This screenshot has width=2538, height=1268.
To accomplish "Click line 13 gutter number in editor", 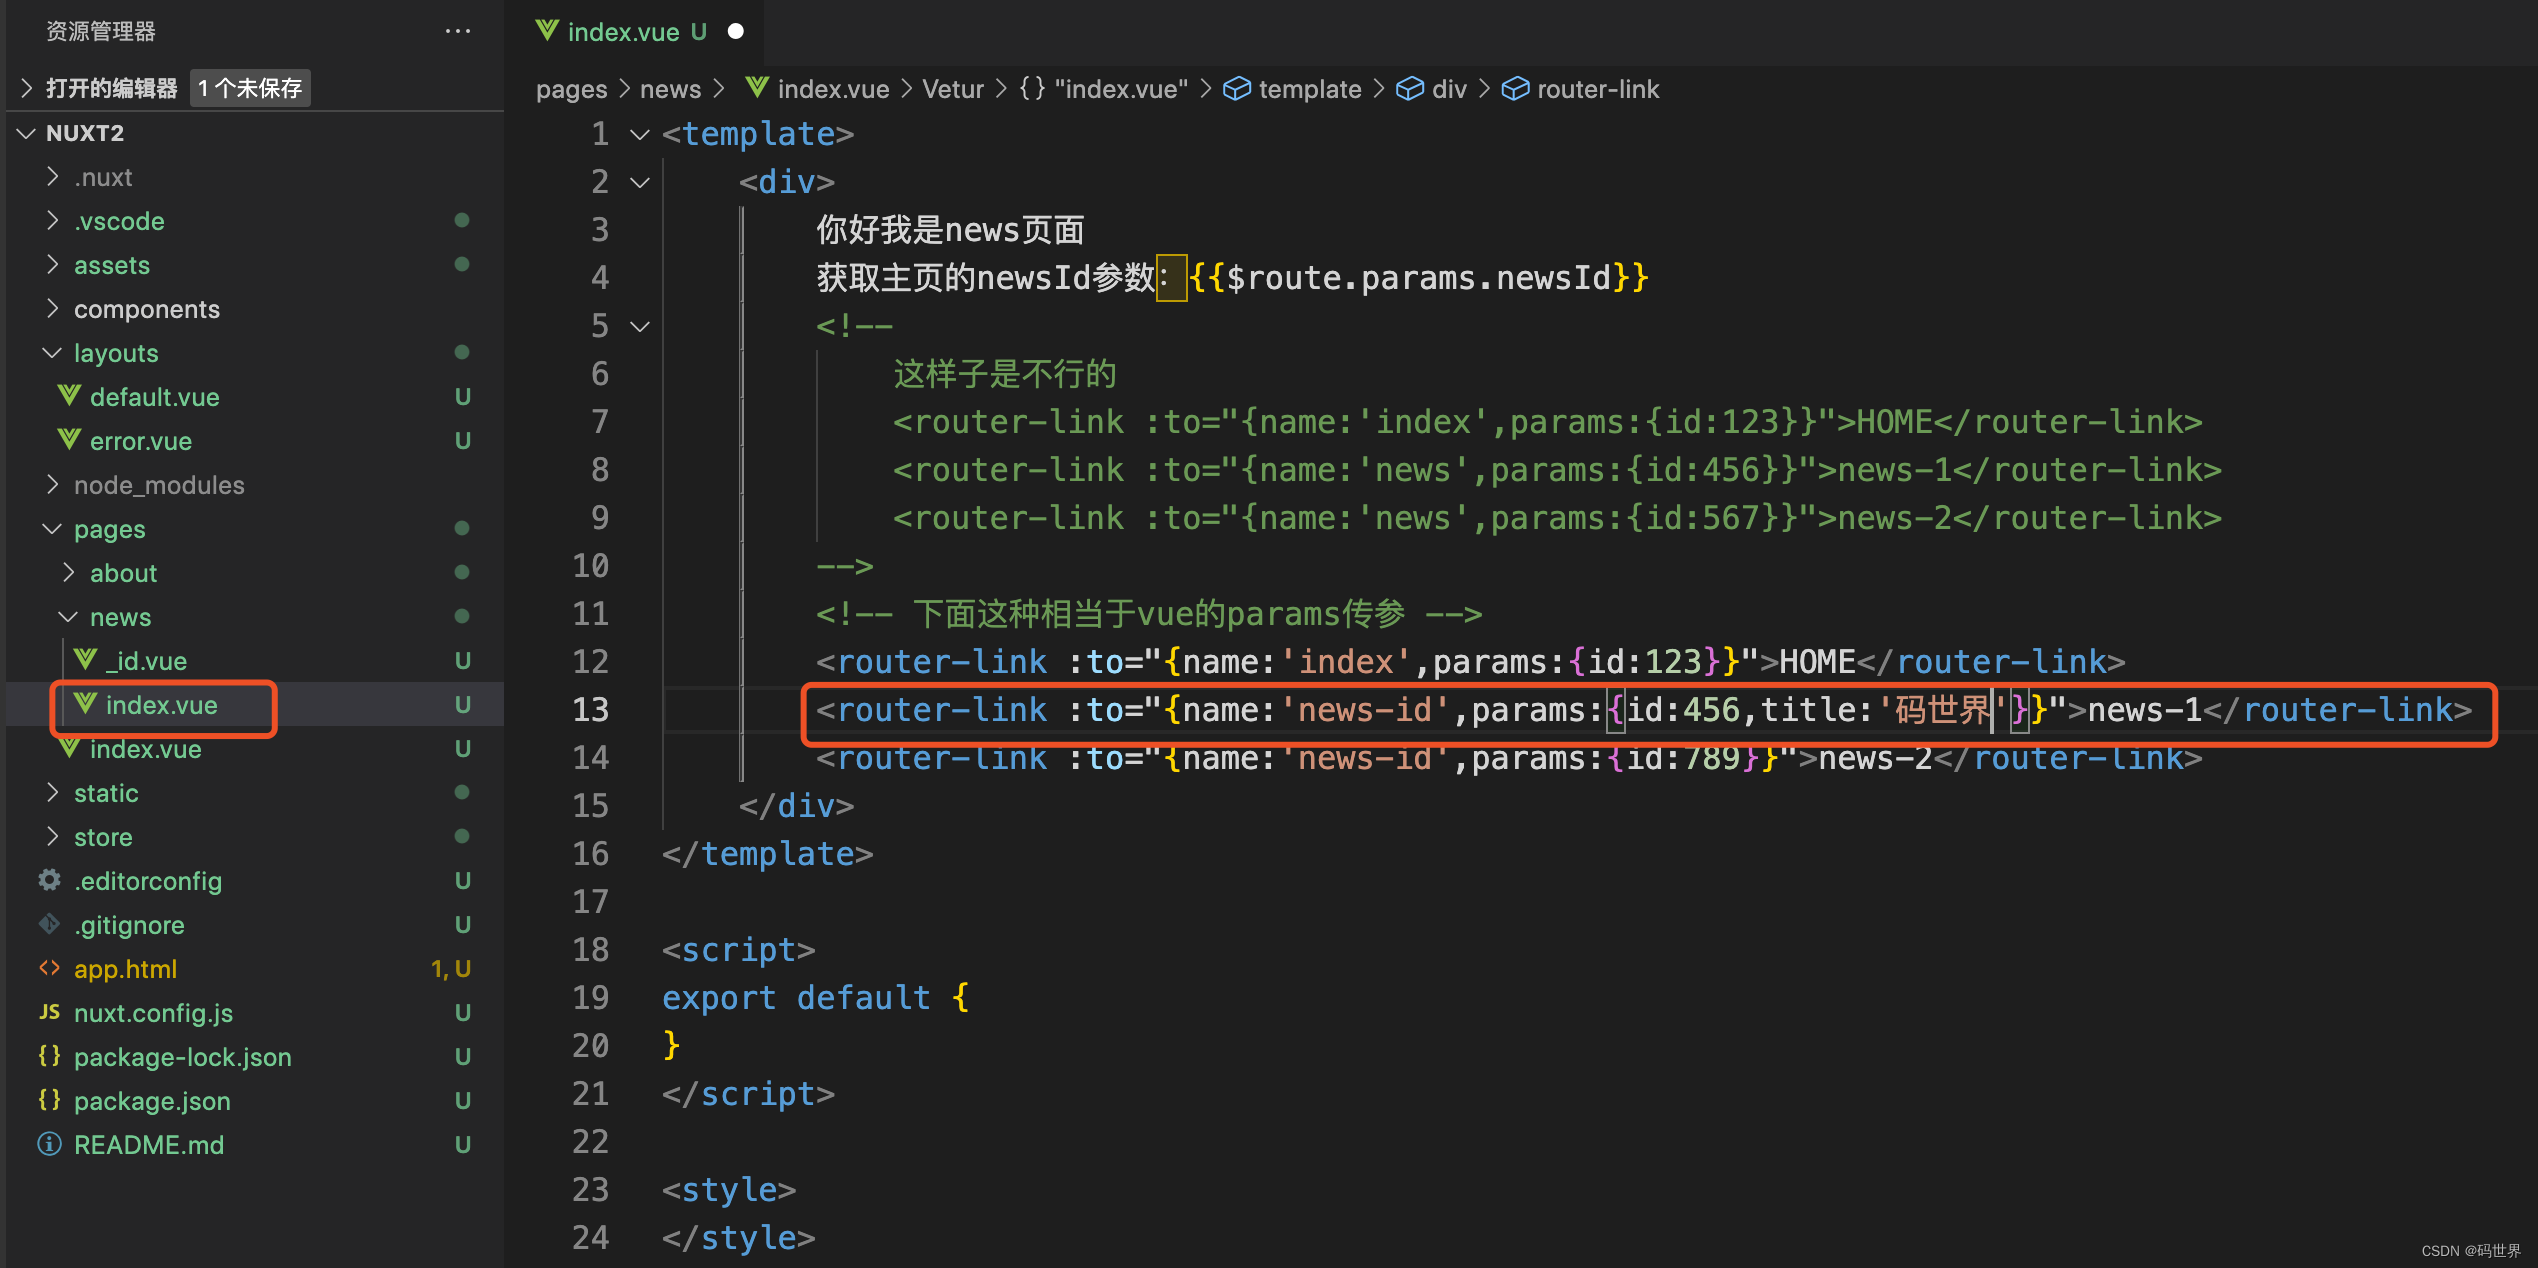I will click(599, 706).
